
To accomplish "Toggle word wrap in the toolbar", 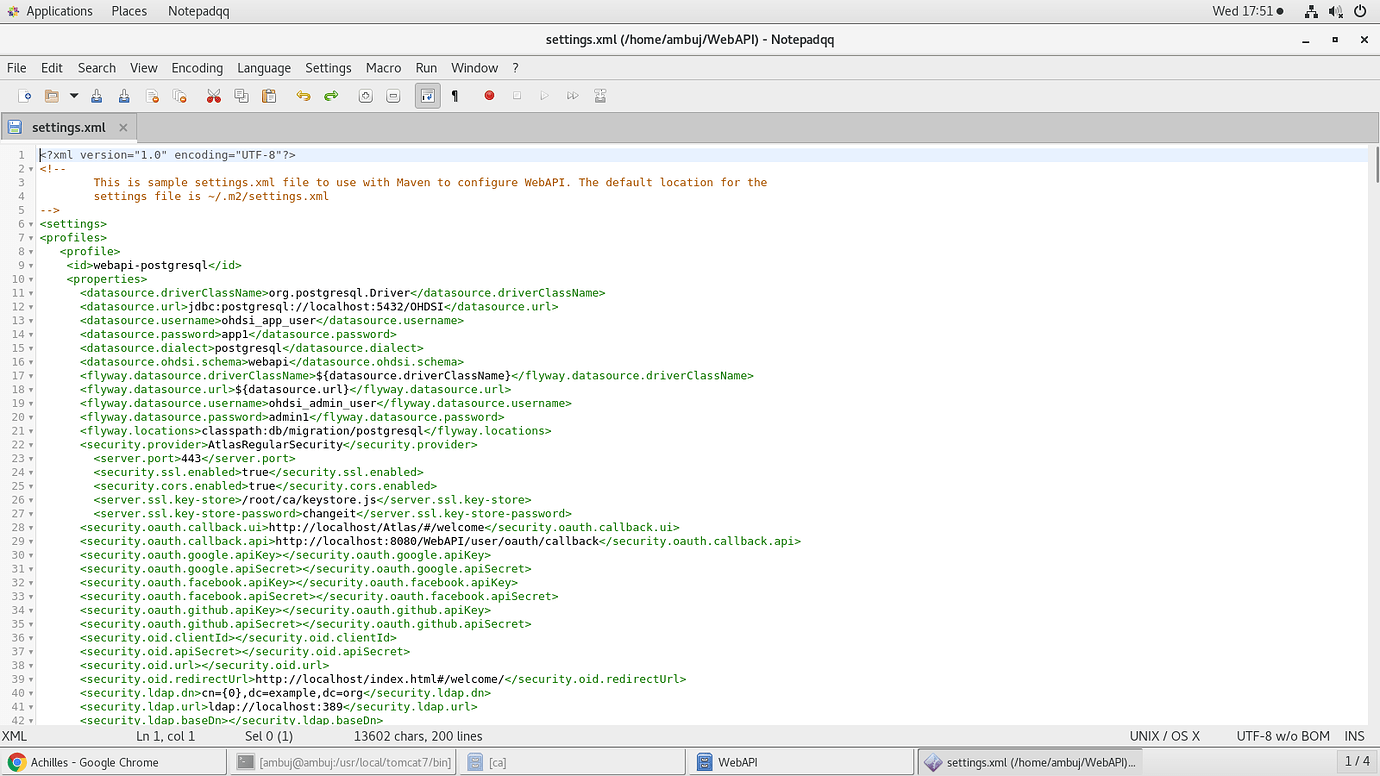I will [427, 95].
